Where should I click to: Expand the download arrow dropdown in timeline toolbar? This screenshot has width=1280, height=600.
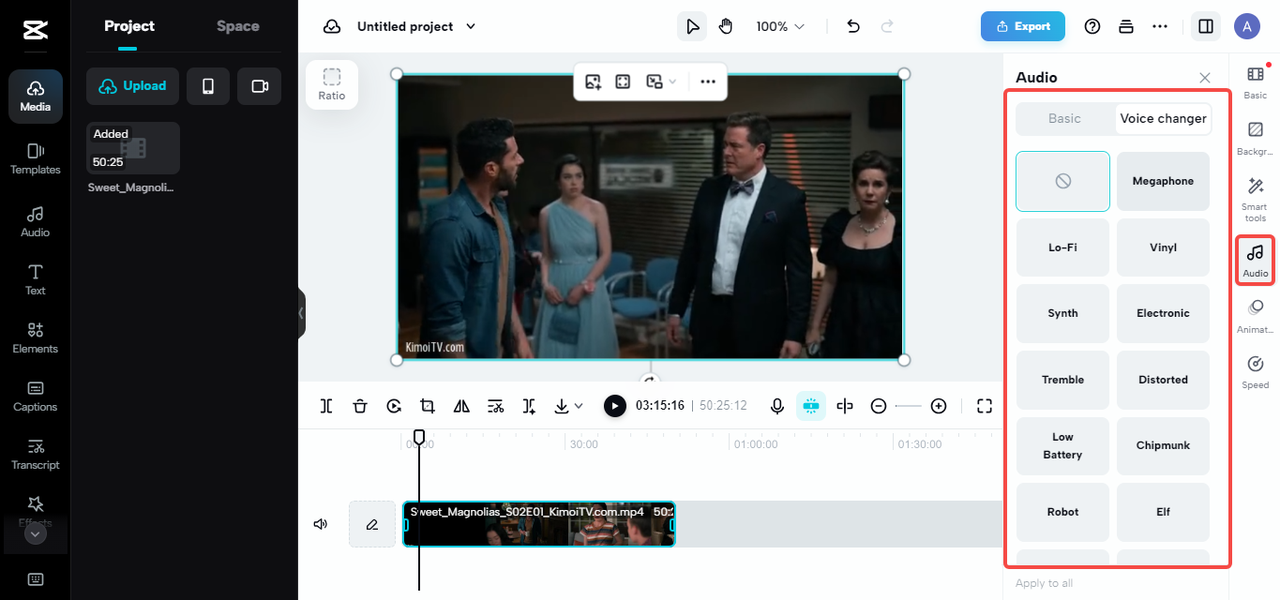coord(579,406)
